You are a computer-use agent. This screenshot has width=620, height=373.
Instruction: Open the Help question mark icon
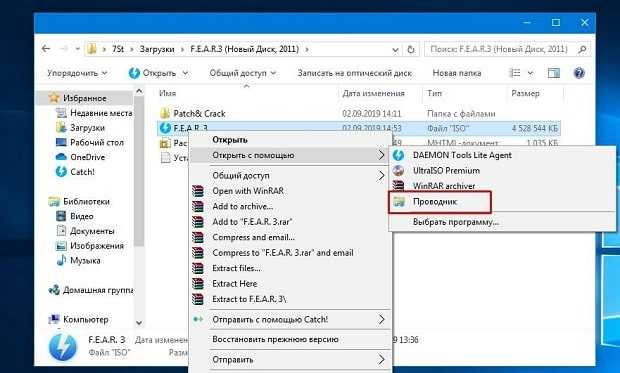(579, 73)
